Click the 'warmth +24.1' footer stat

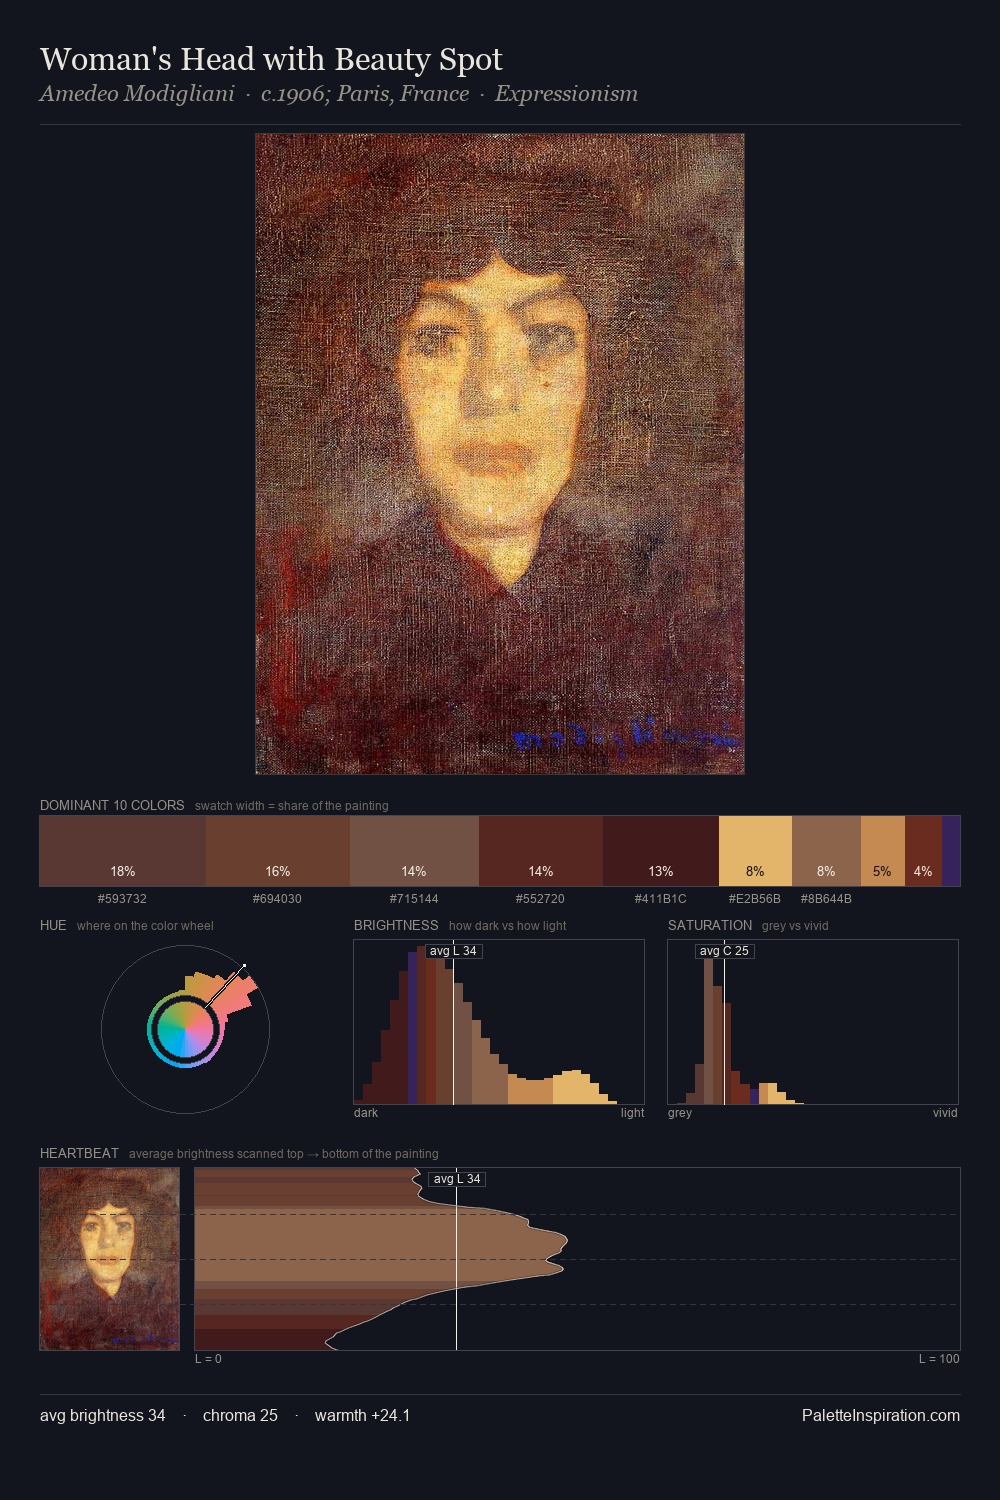click(x=362, y=1415)
